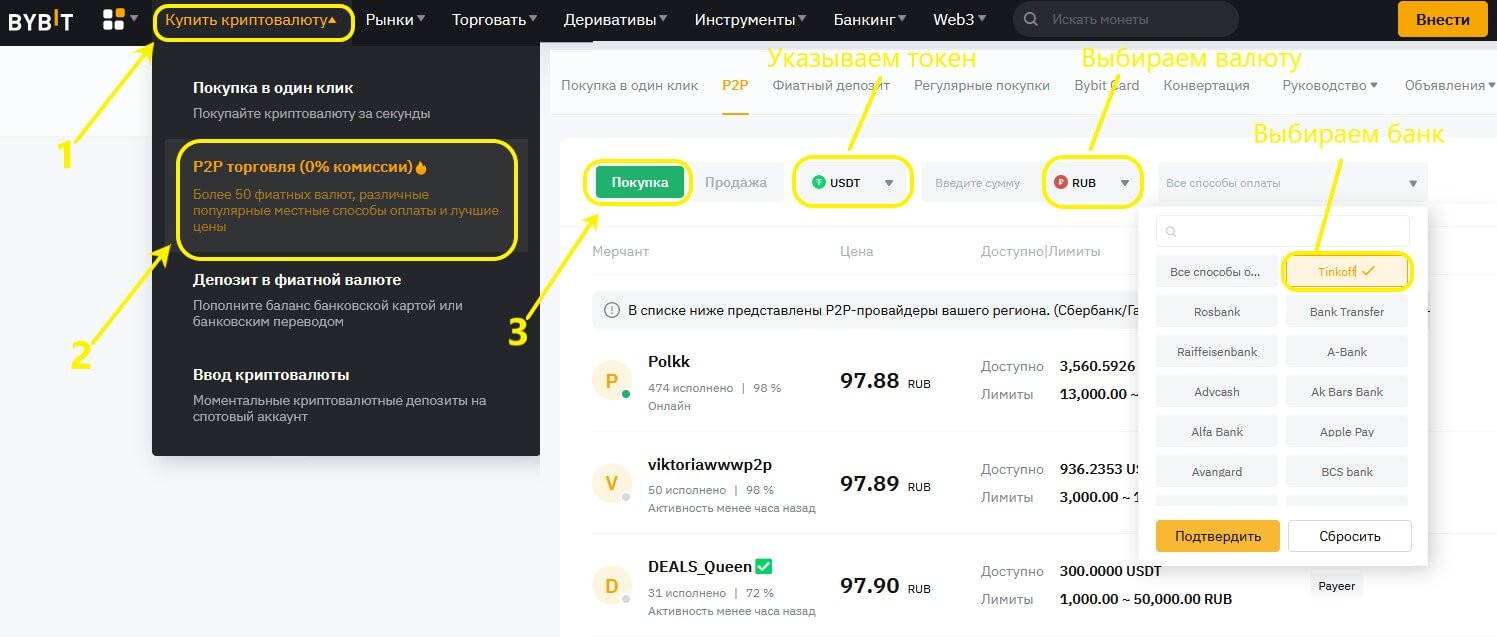The image size is (1497, 637).
Task: Click the info icon in the notice banner
Action: (612, 311)
